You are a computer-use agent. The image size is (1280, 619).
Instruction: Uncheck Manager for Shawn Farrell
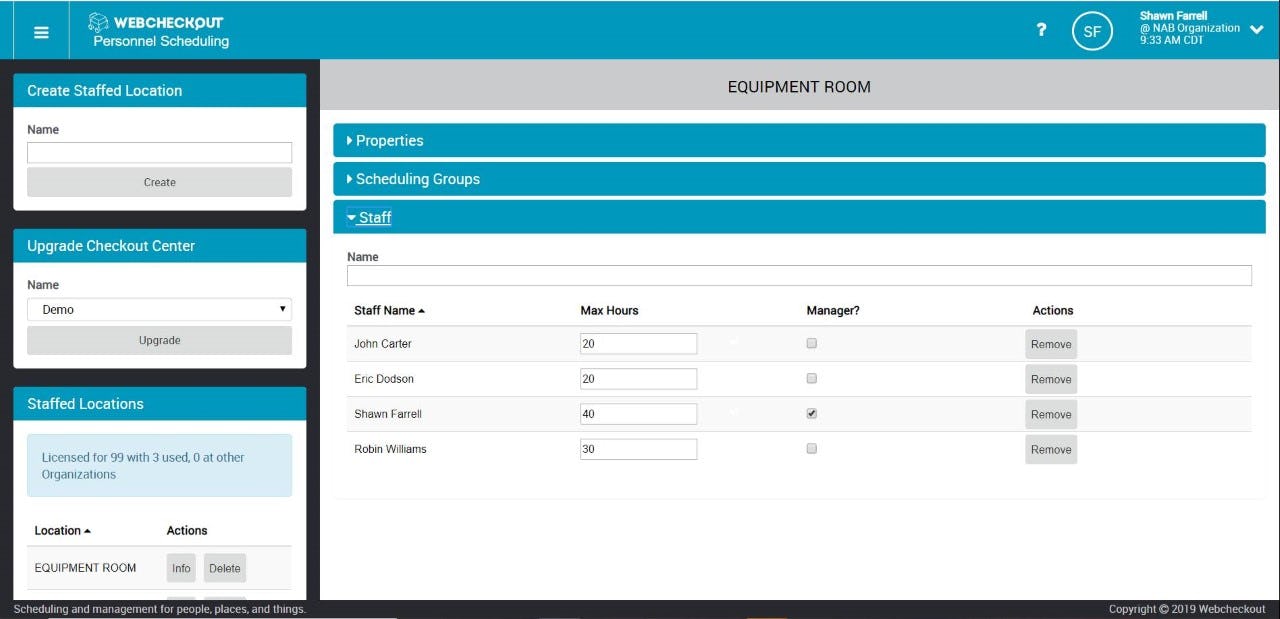(x=811, y=413)
